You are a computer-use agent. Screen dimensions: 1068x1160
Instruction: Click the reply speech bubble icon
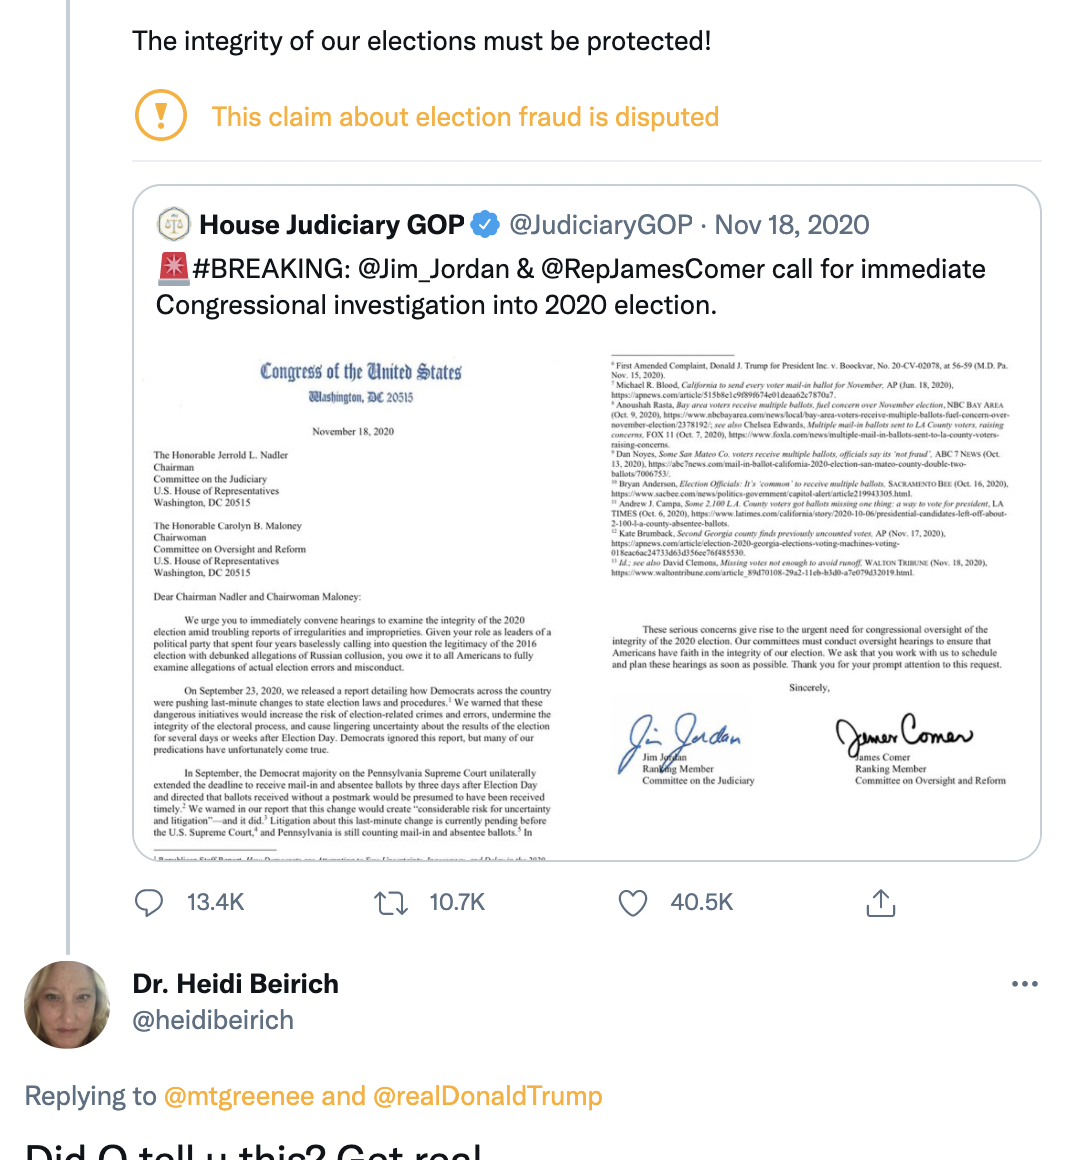point(149,903)
